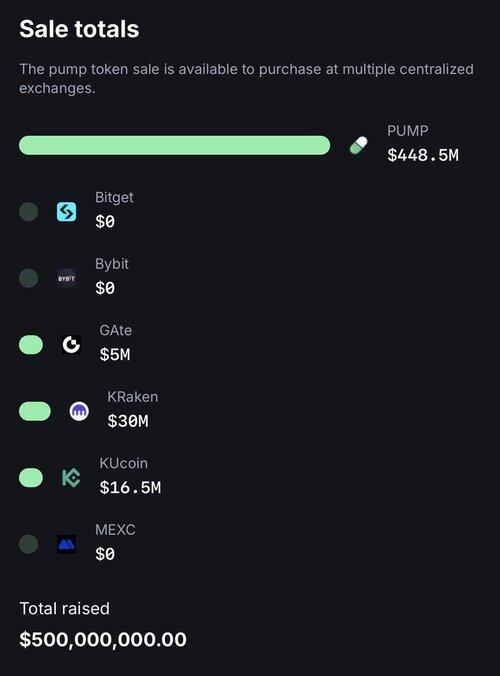Click the green Kraken amount bar
This screenshot has height=676, width=500.
tap(35, 411)
